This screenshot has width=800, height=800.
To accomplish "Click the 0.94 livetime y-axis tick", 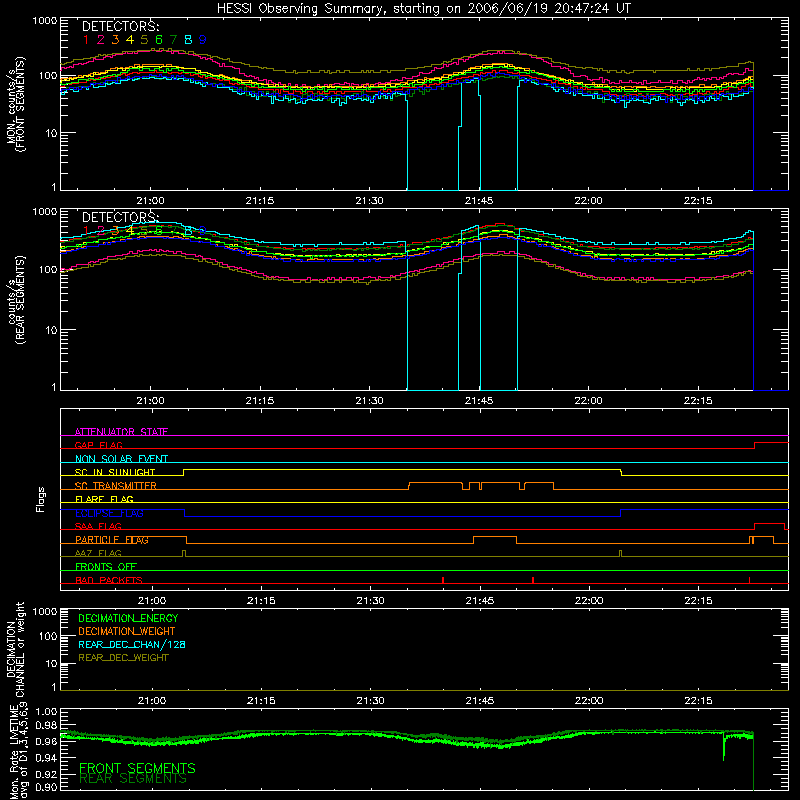I will pos(46,757).
